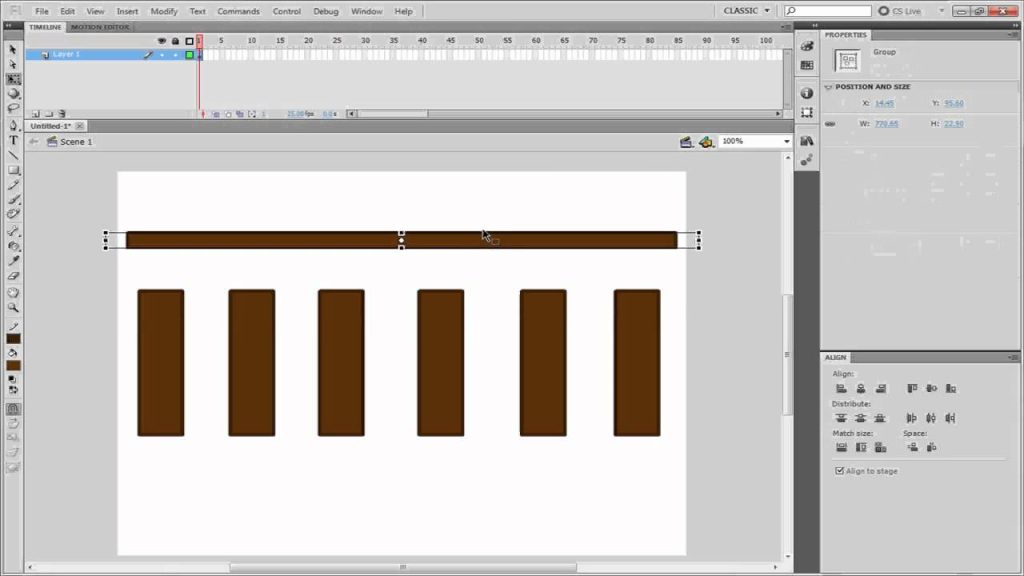Click Align bottom edge icon
1024x576 pixels.
coord(951,389)
